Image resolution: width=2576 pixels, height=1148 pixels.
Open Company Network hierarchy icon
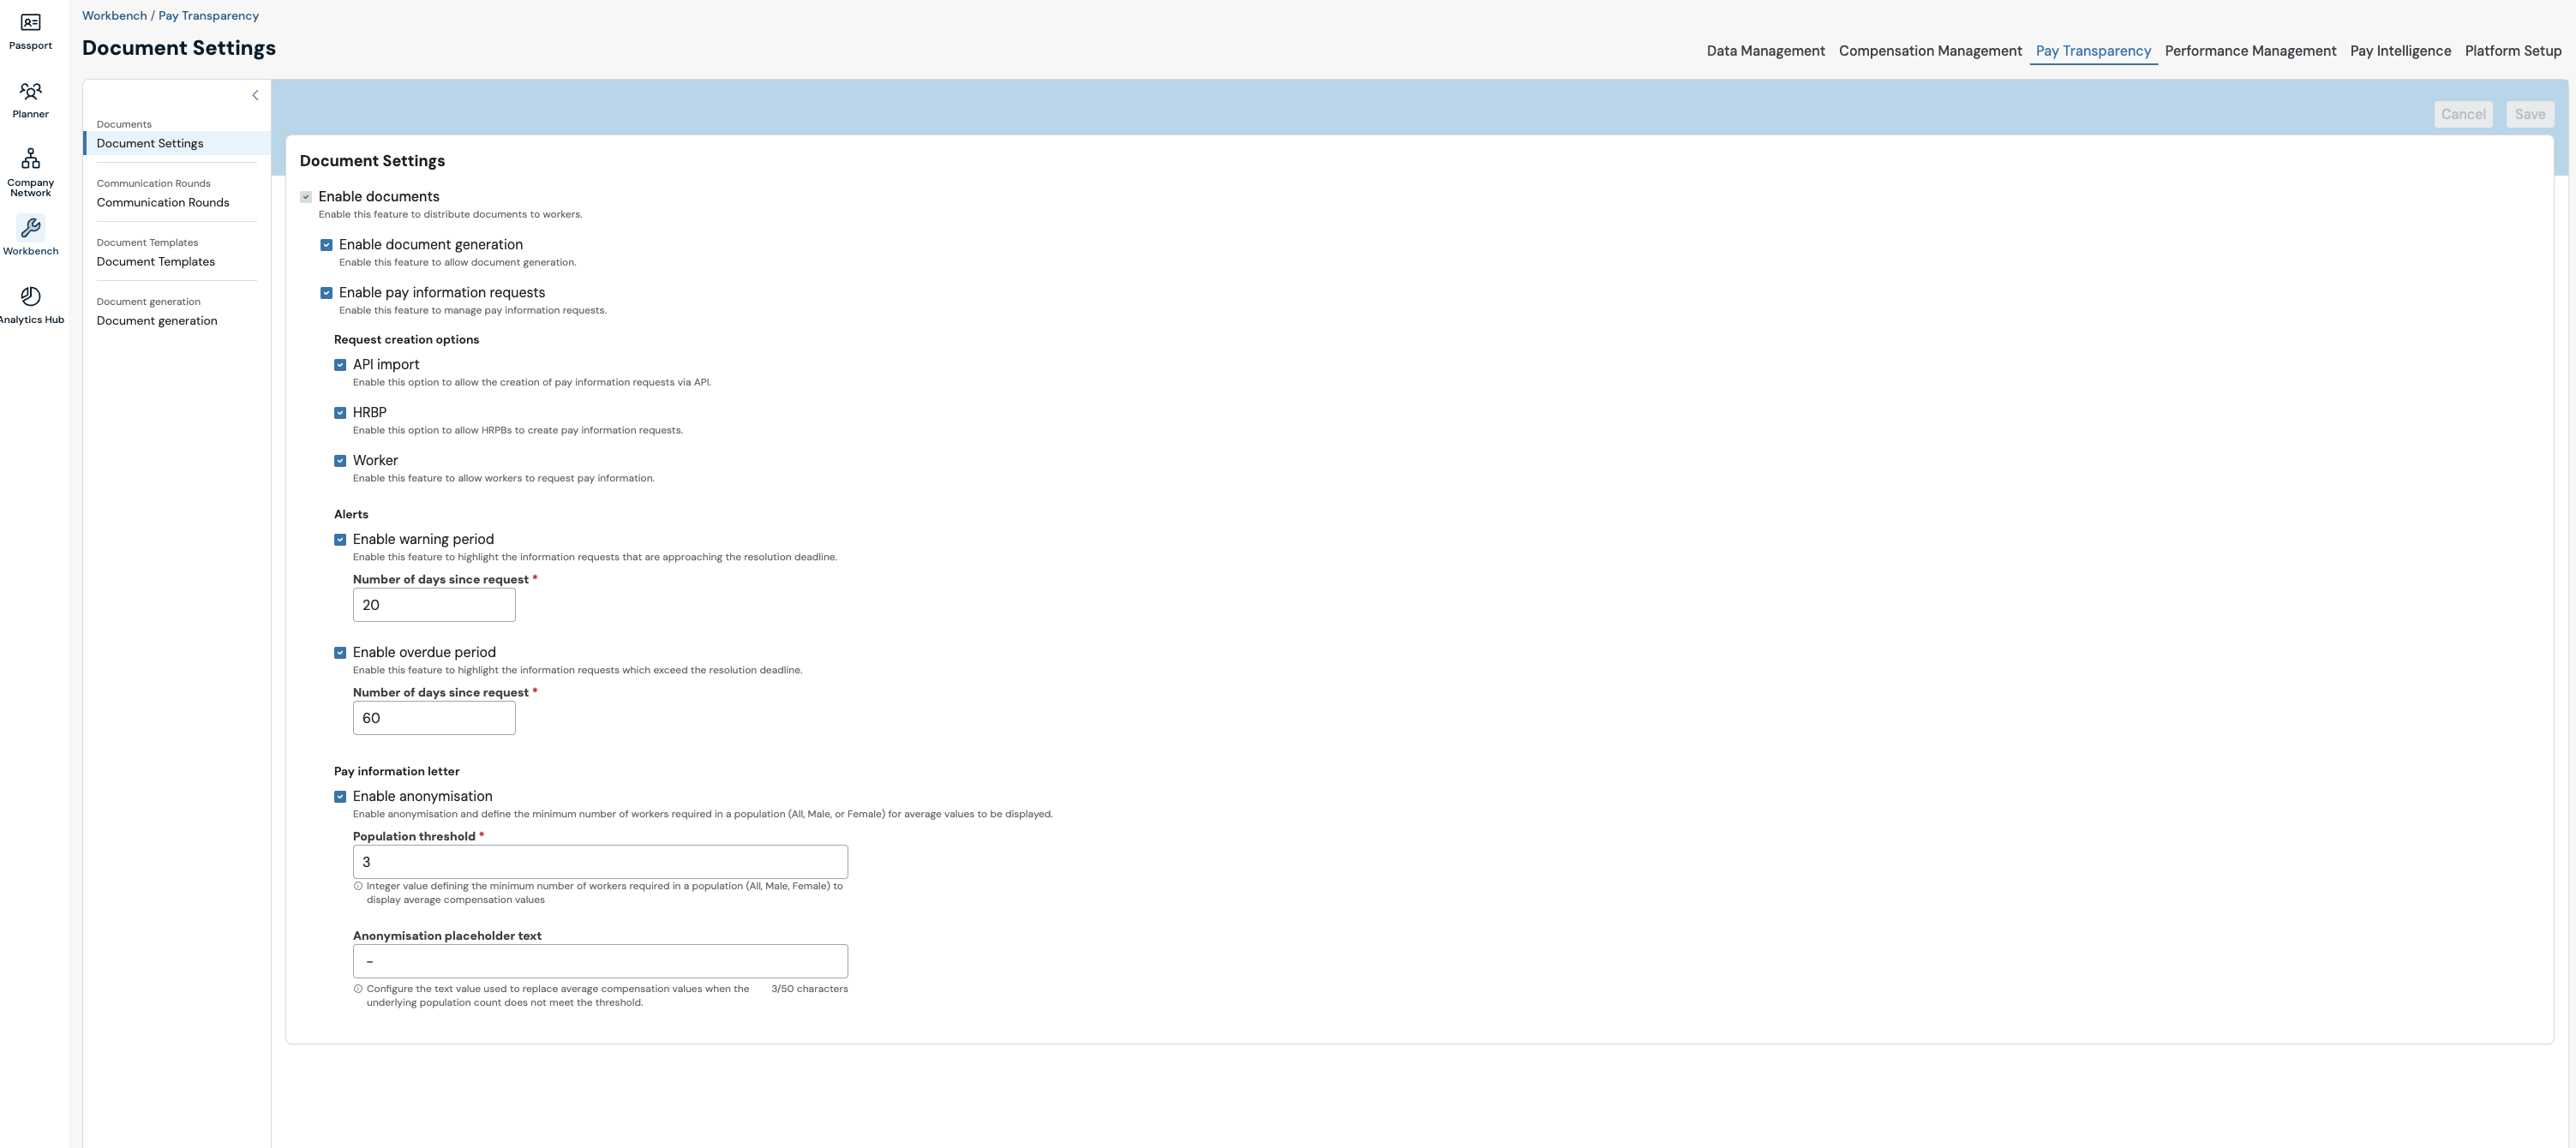(x=30, y=158)
